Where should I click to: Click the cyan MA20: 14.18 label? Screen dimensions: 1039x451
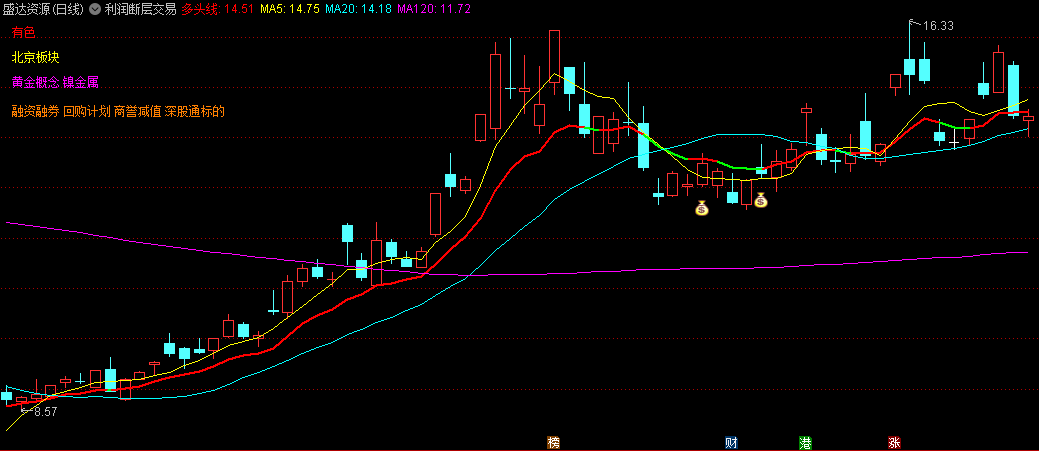point(359,9)
